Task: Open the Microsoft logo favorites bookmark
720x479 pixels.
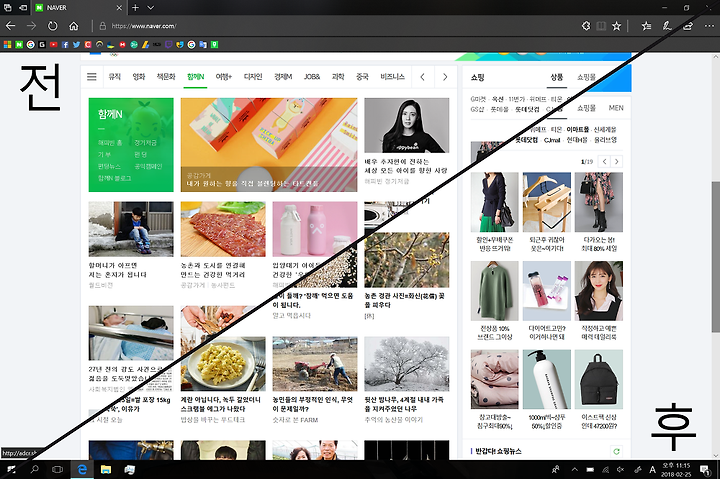Action: pyautogui.click(x=7, y=45)
